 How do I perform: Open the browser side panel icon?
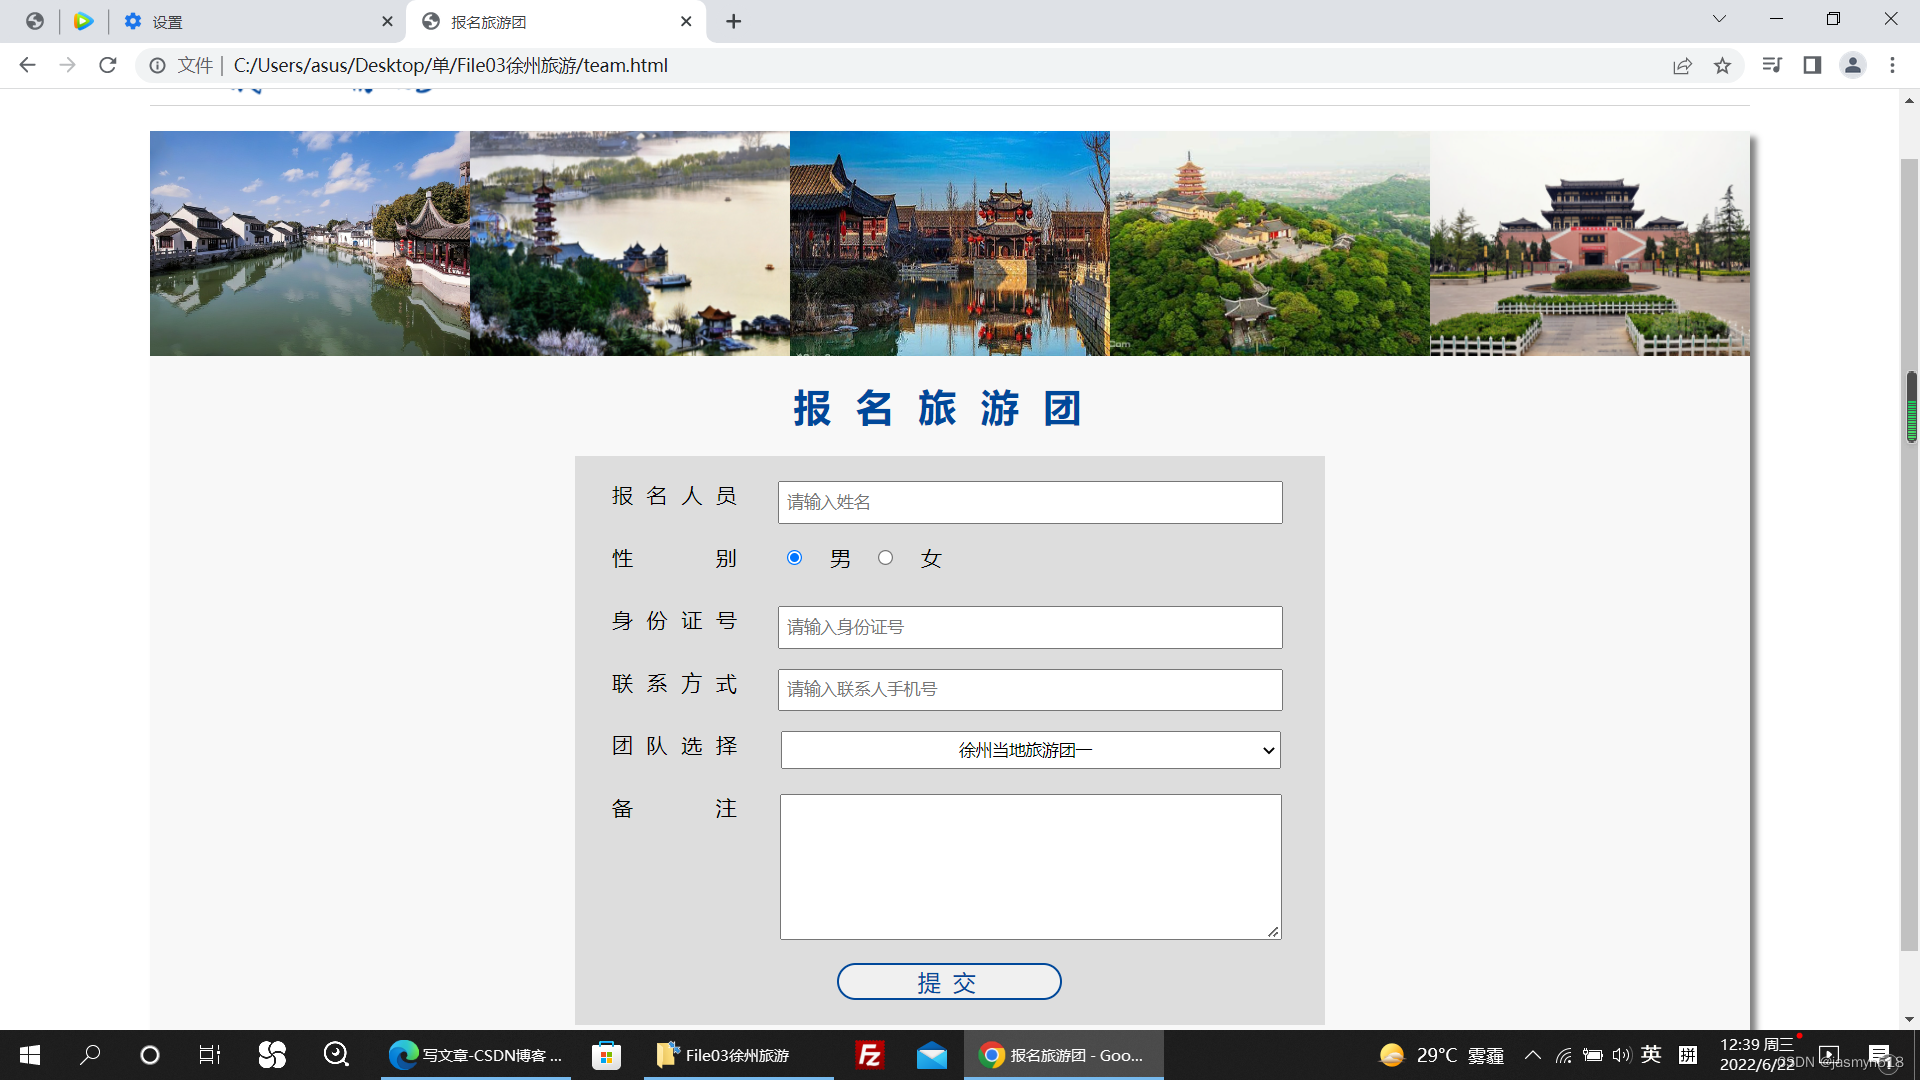coord(1812,65)
